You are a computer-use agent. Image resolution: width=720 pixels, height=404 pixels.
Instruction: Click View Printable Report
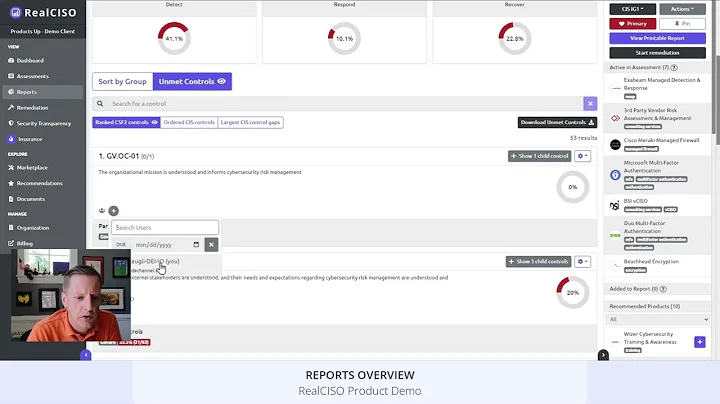[657, 38]
